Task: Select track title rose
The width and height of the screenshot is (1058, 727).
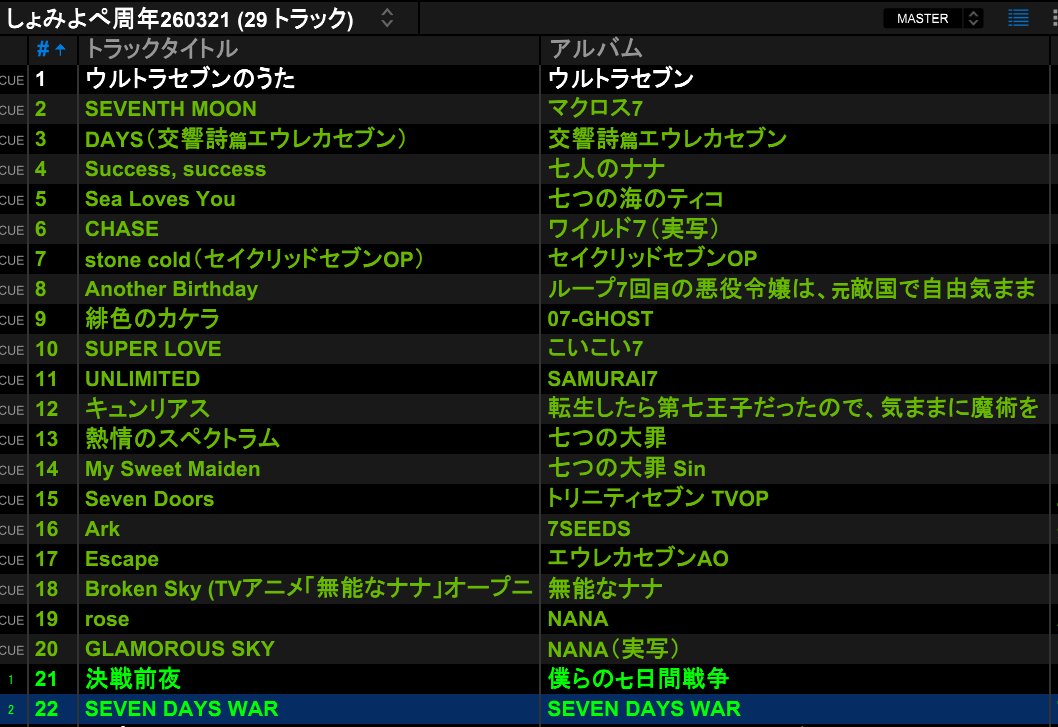Action: click(x=107, y=619)
